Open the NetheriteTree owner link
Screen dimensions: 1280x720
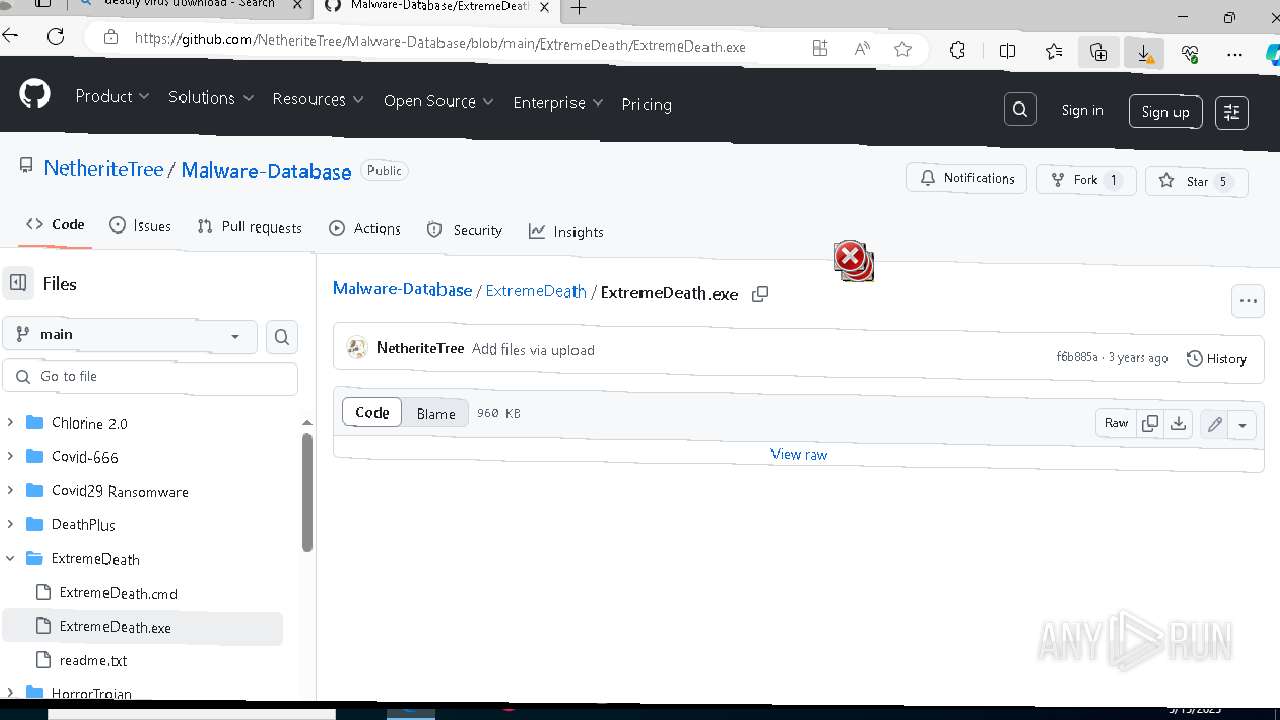click(x=103, y=169)
